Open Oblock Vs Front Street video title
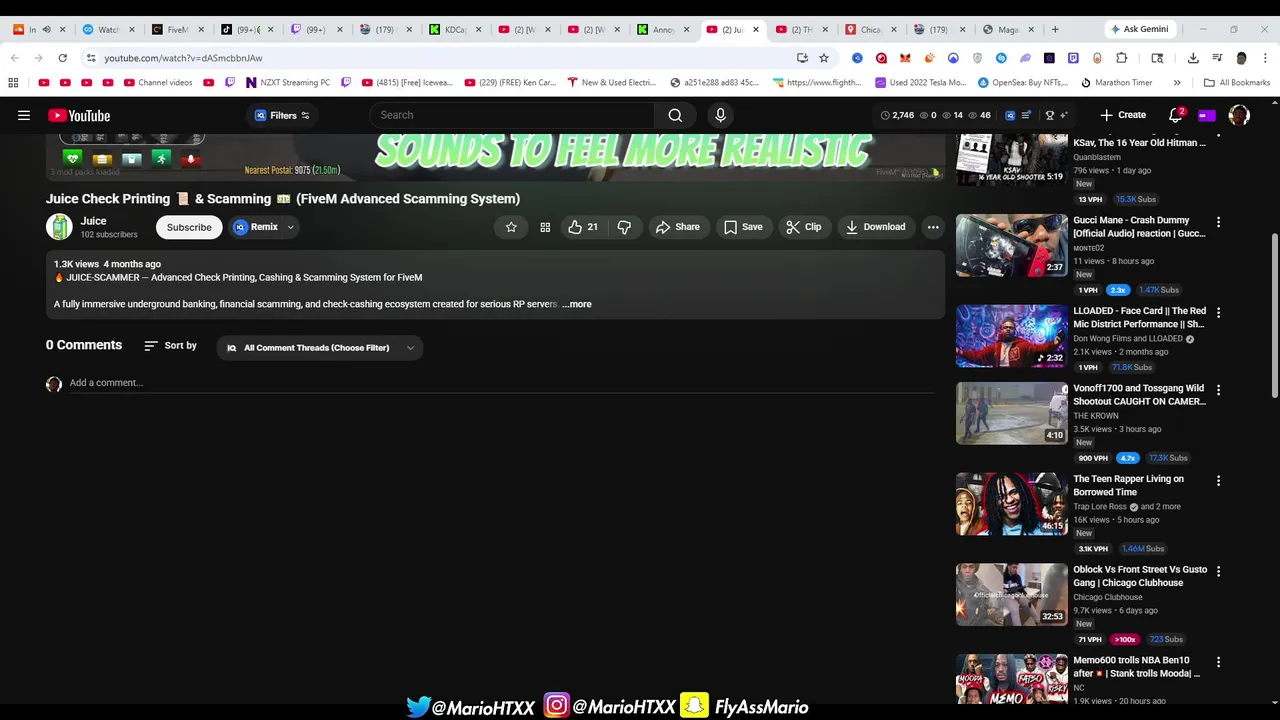This screenshot has width=1280, height=720. tap(1140, 576)
